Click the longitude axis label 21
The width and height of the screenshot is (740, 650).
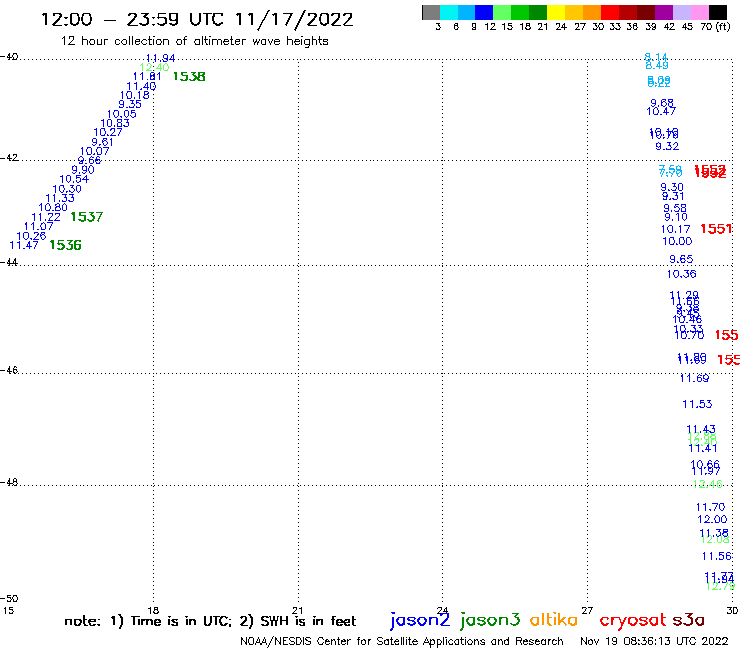coord(297,610)
